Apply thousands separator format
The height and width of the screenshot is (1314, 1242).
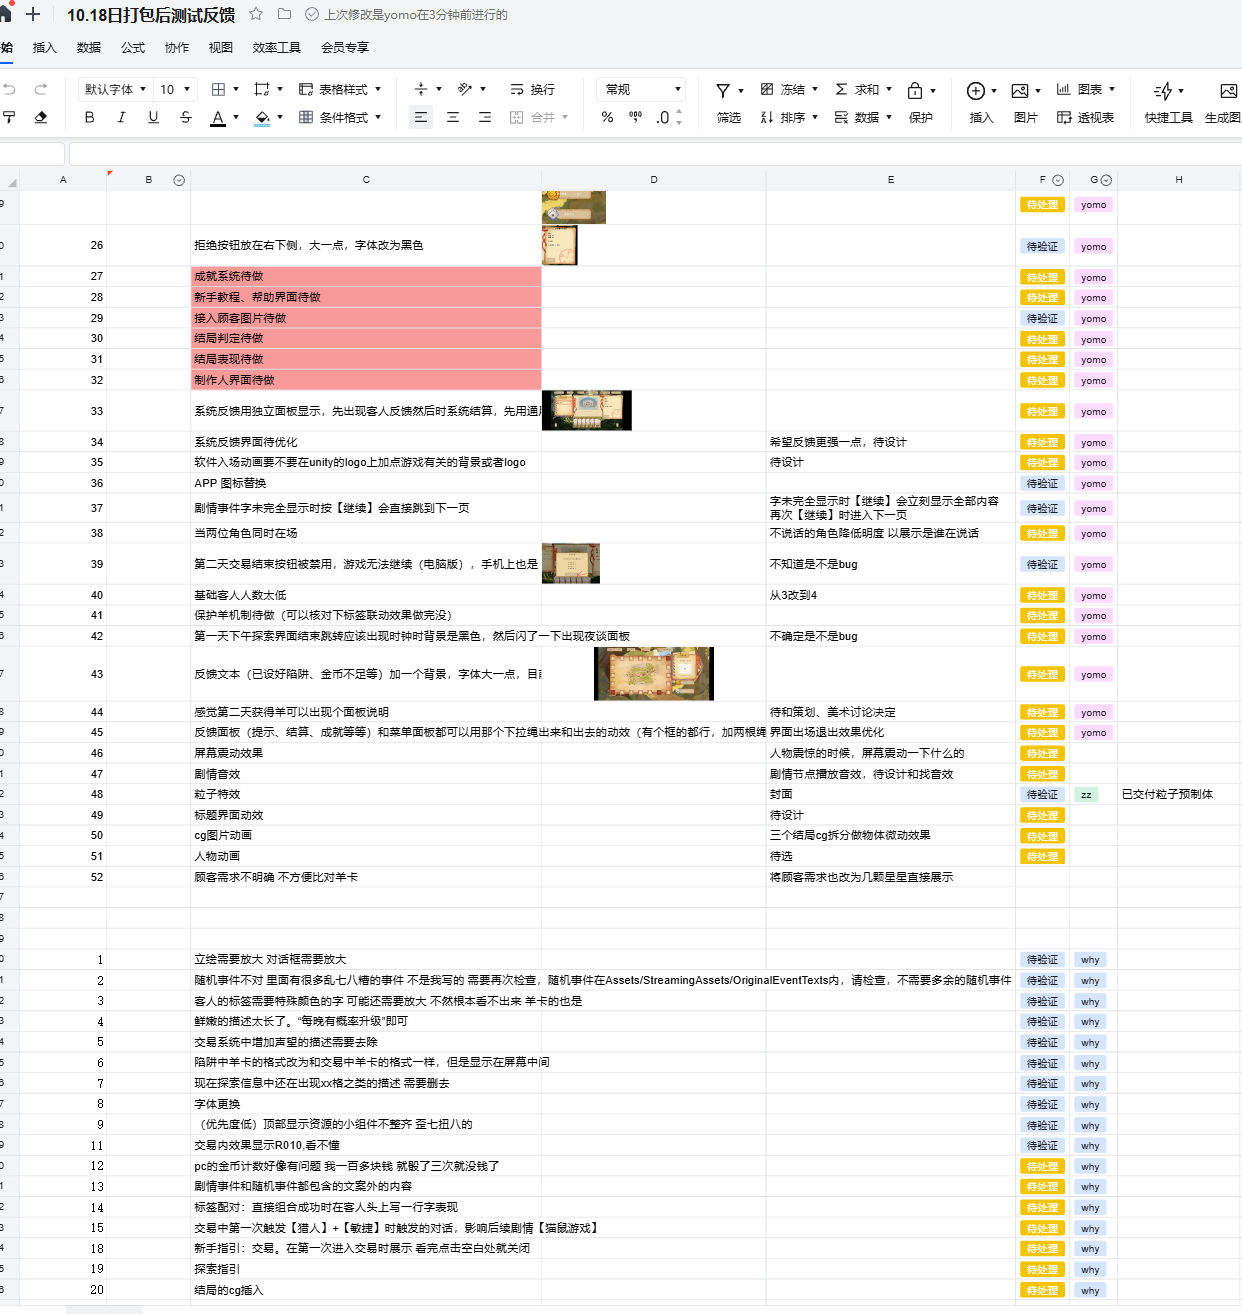pos(635,117)
